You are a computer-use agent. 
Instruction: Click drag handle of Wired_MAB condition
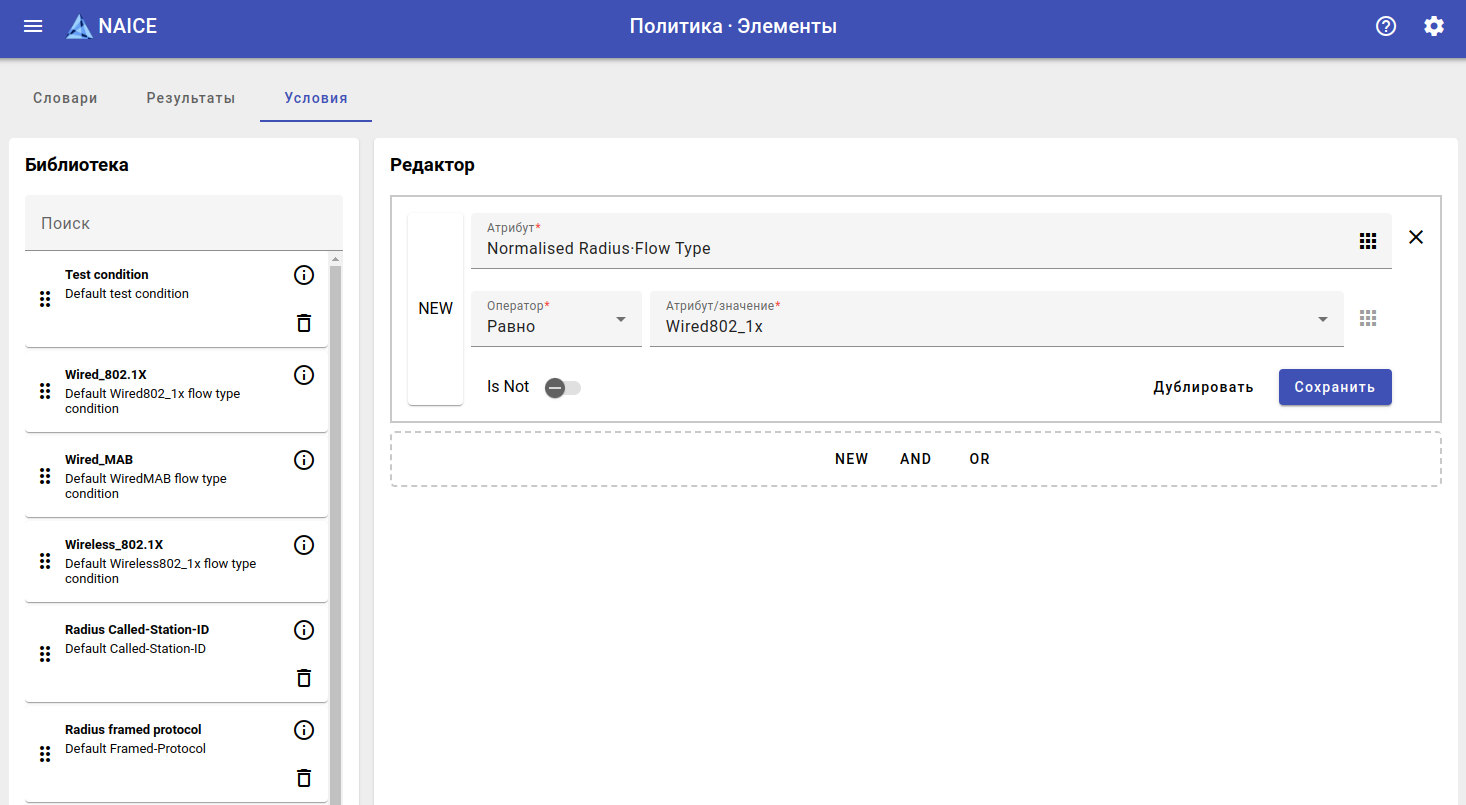[44, 476]
